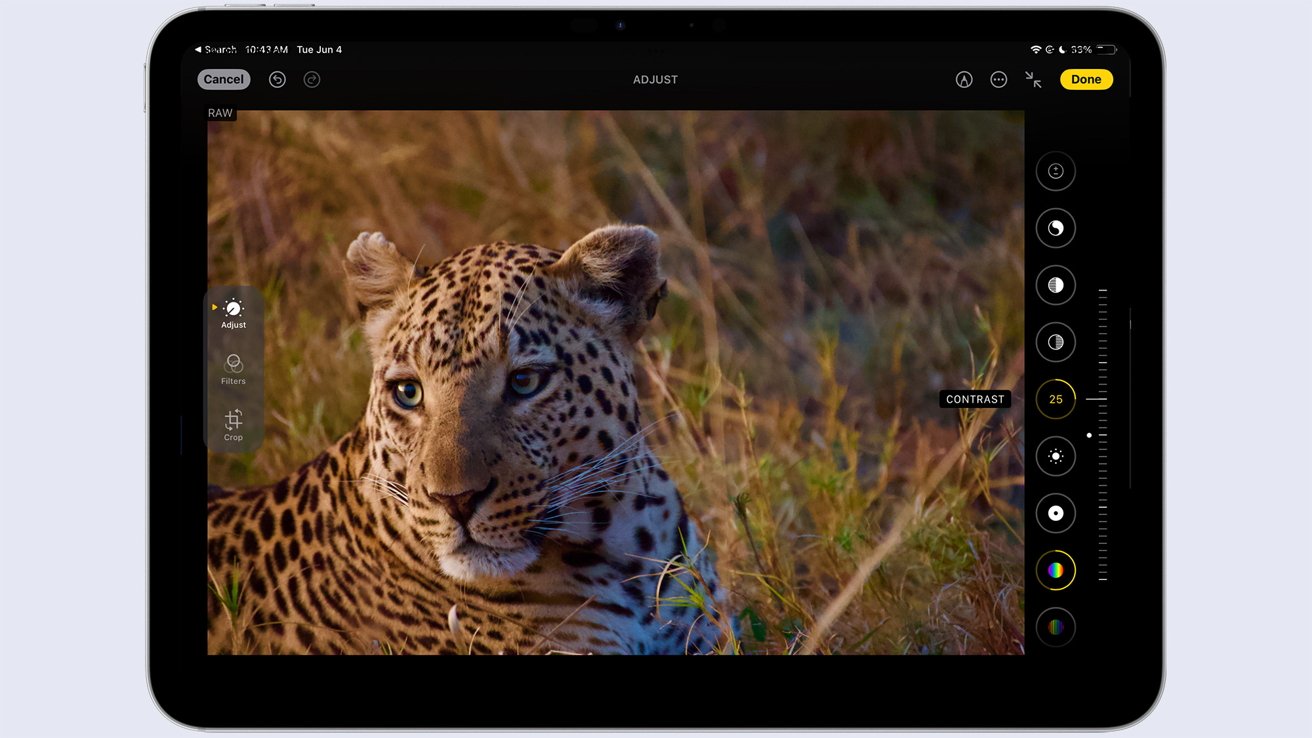Open the Black Point adjustment

click(1055, 513)
